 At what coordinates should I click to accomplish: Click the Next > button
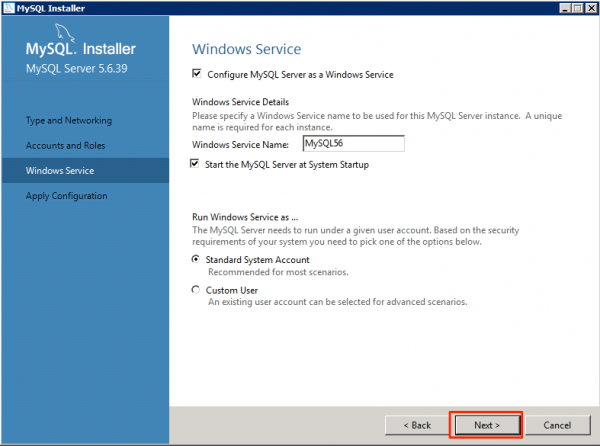click(487, 425)
